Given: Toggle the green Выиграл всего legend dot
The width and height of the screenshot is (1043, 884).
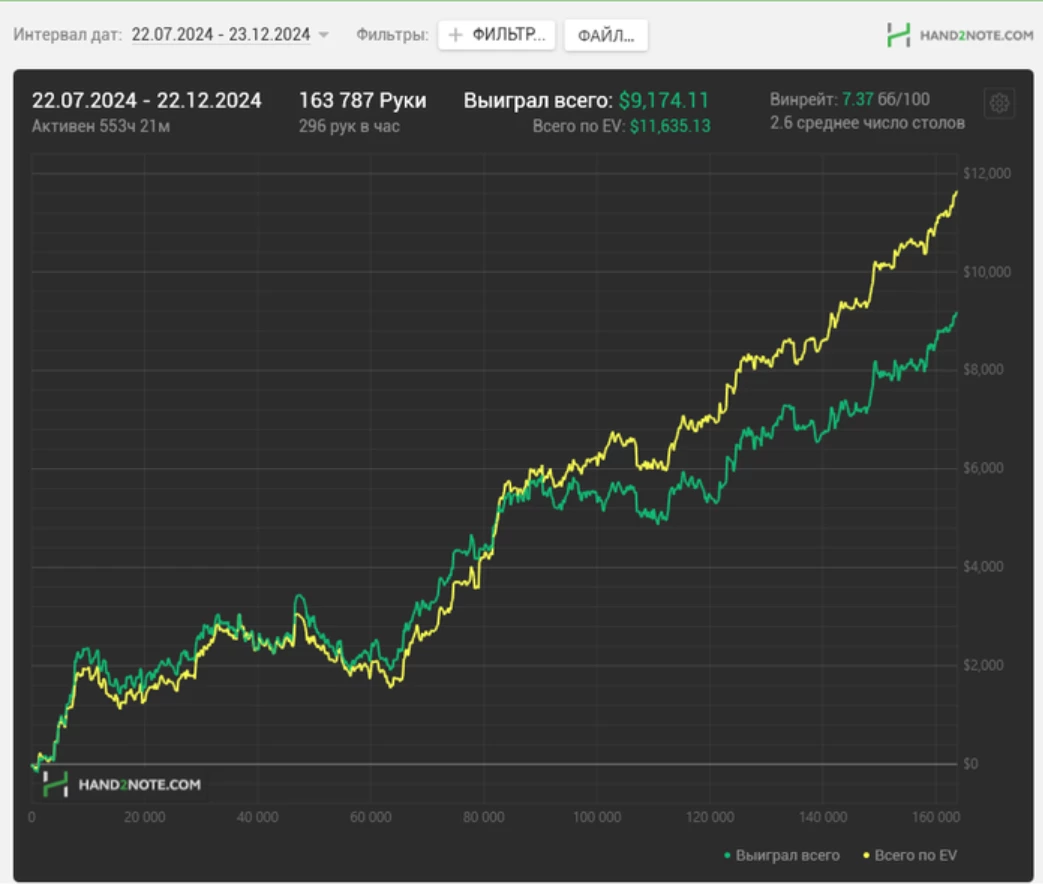Looking at the screenshot, I should (x=727, y=855).
